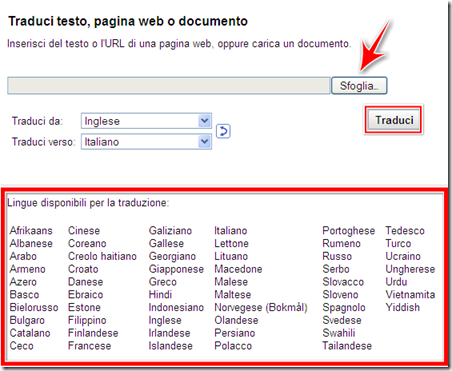Select Persiano language entry
452x371 pixels.
click(235, 333)
